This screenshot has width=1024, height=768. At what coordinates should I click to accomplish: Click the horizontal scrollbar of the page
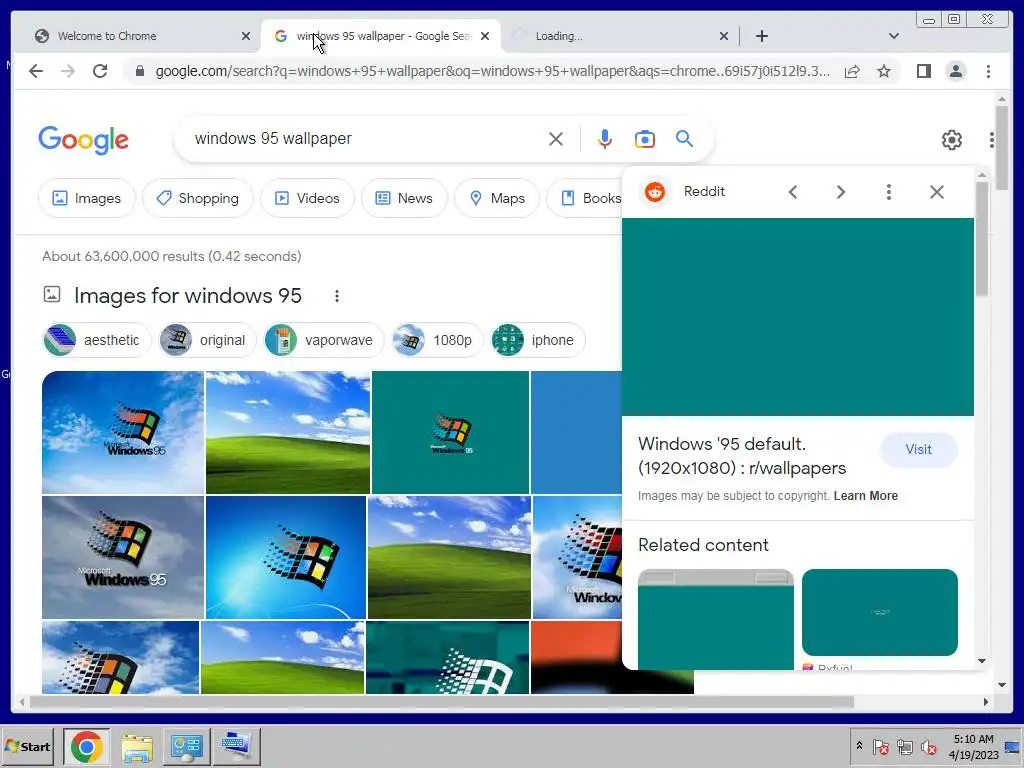pyautogui.click(x=441, y=702)
